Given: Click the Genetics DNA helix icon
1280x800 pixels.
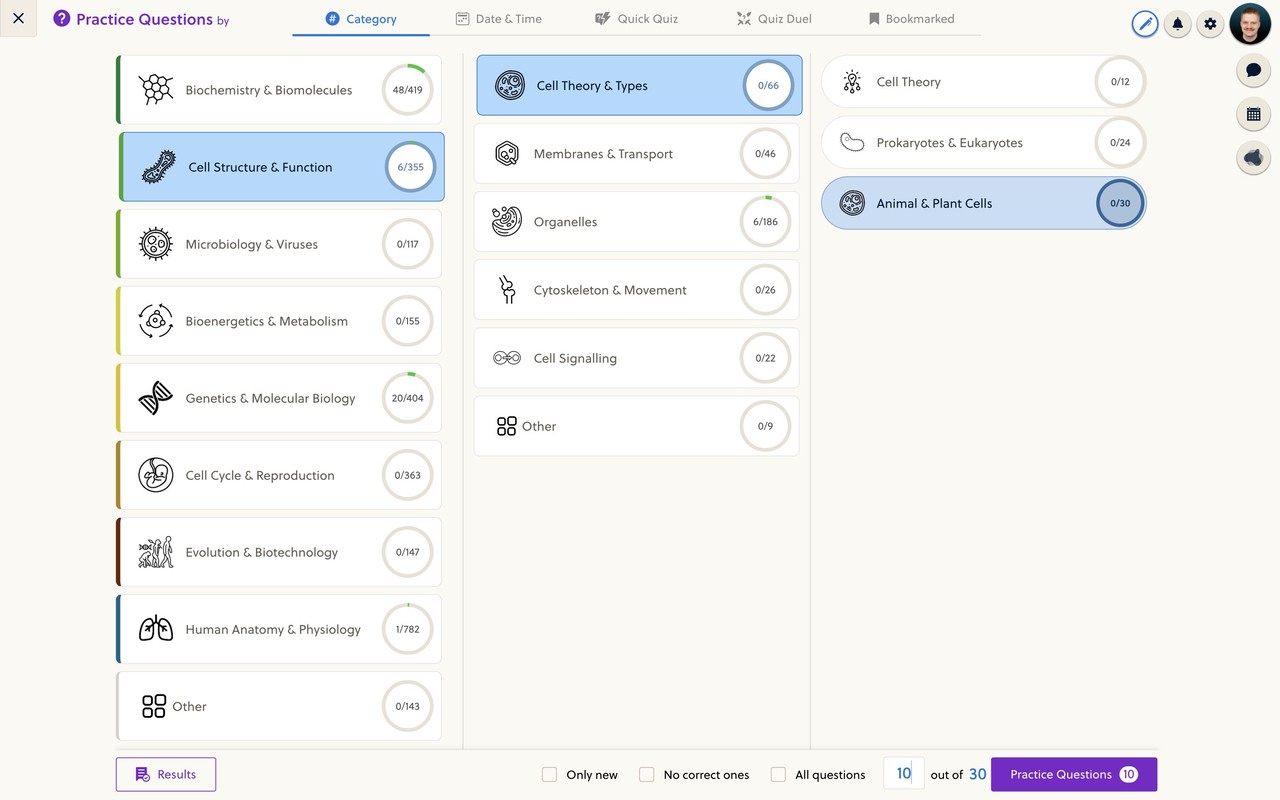Looking at the screenshot, I should (156, 398).
